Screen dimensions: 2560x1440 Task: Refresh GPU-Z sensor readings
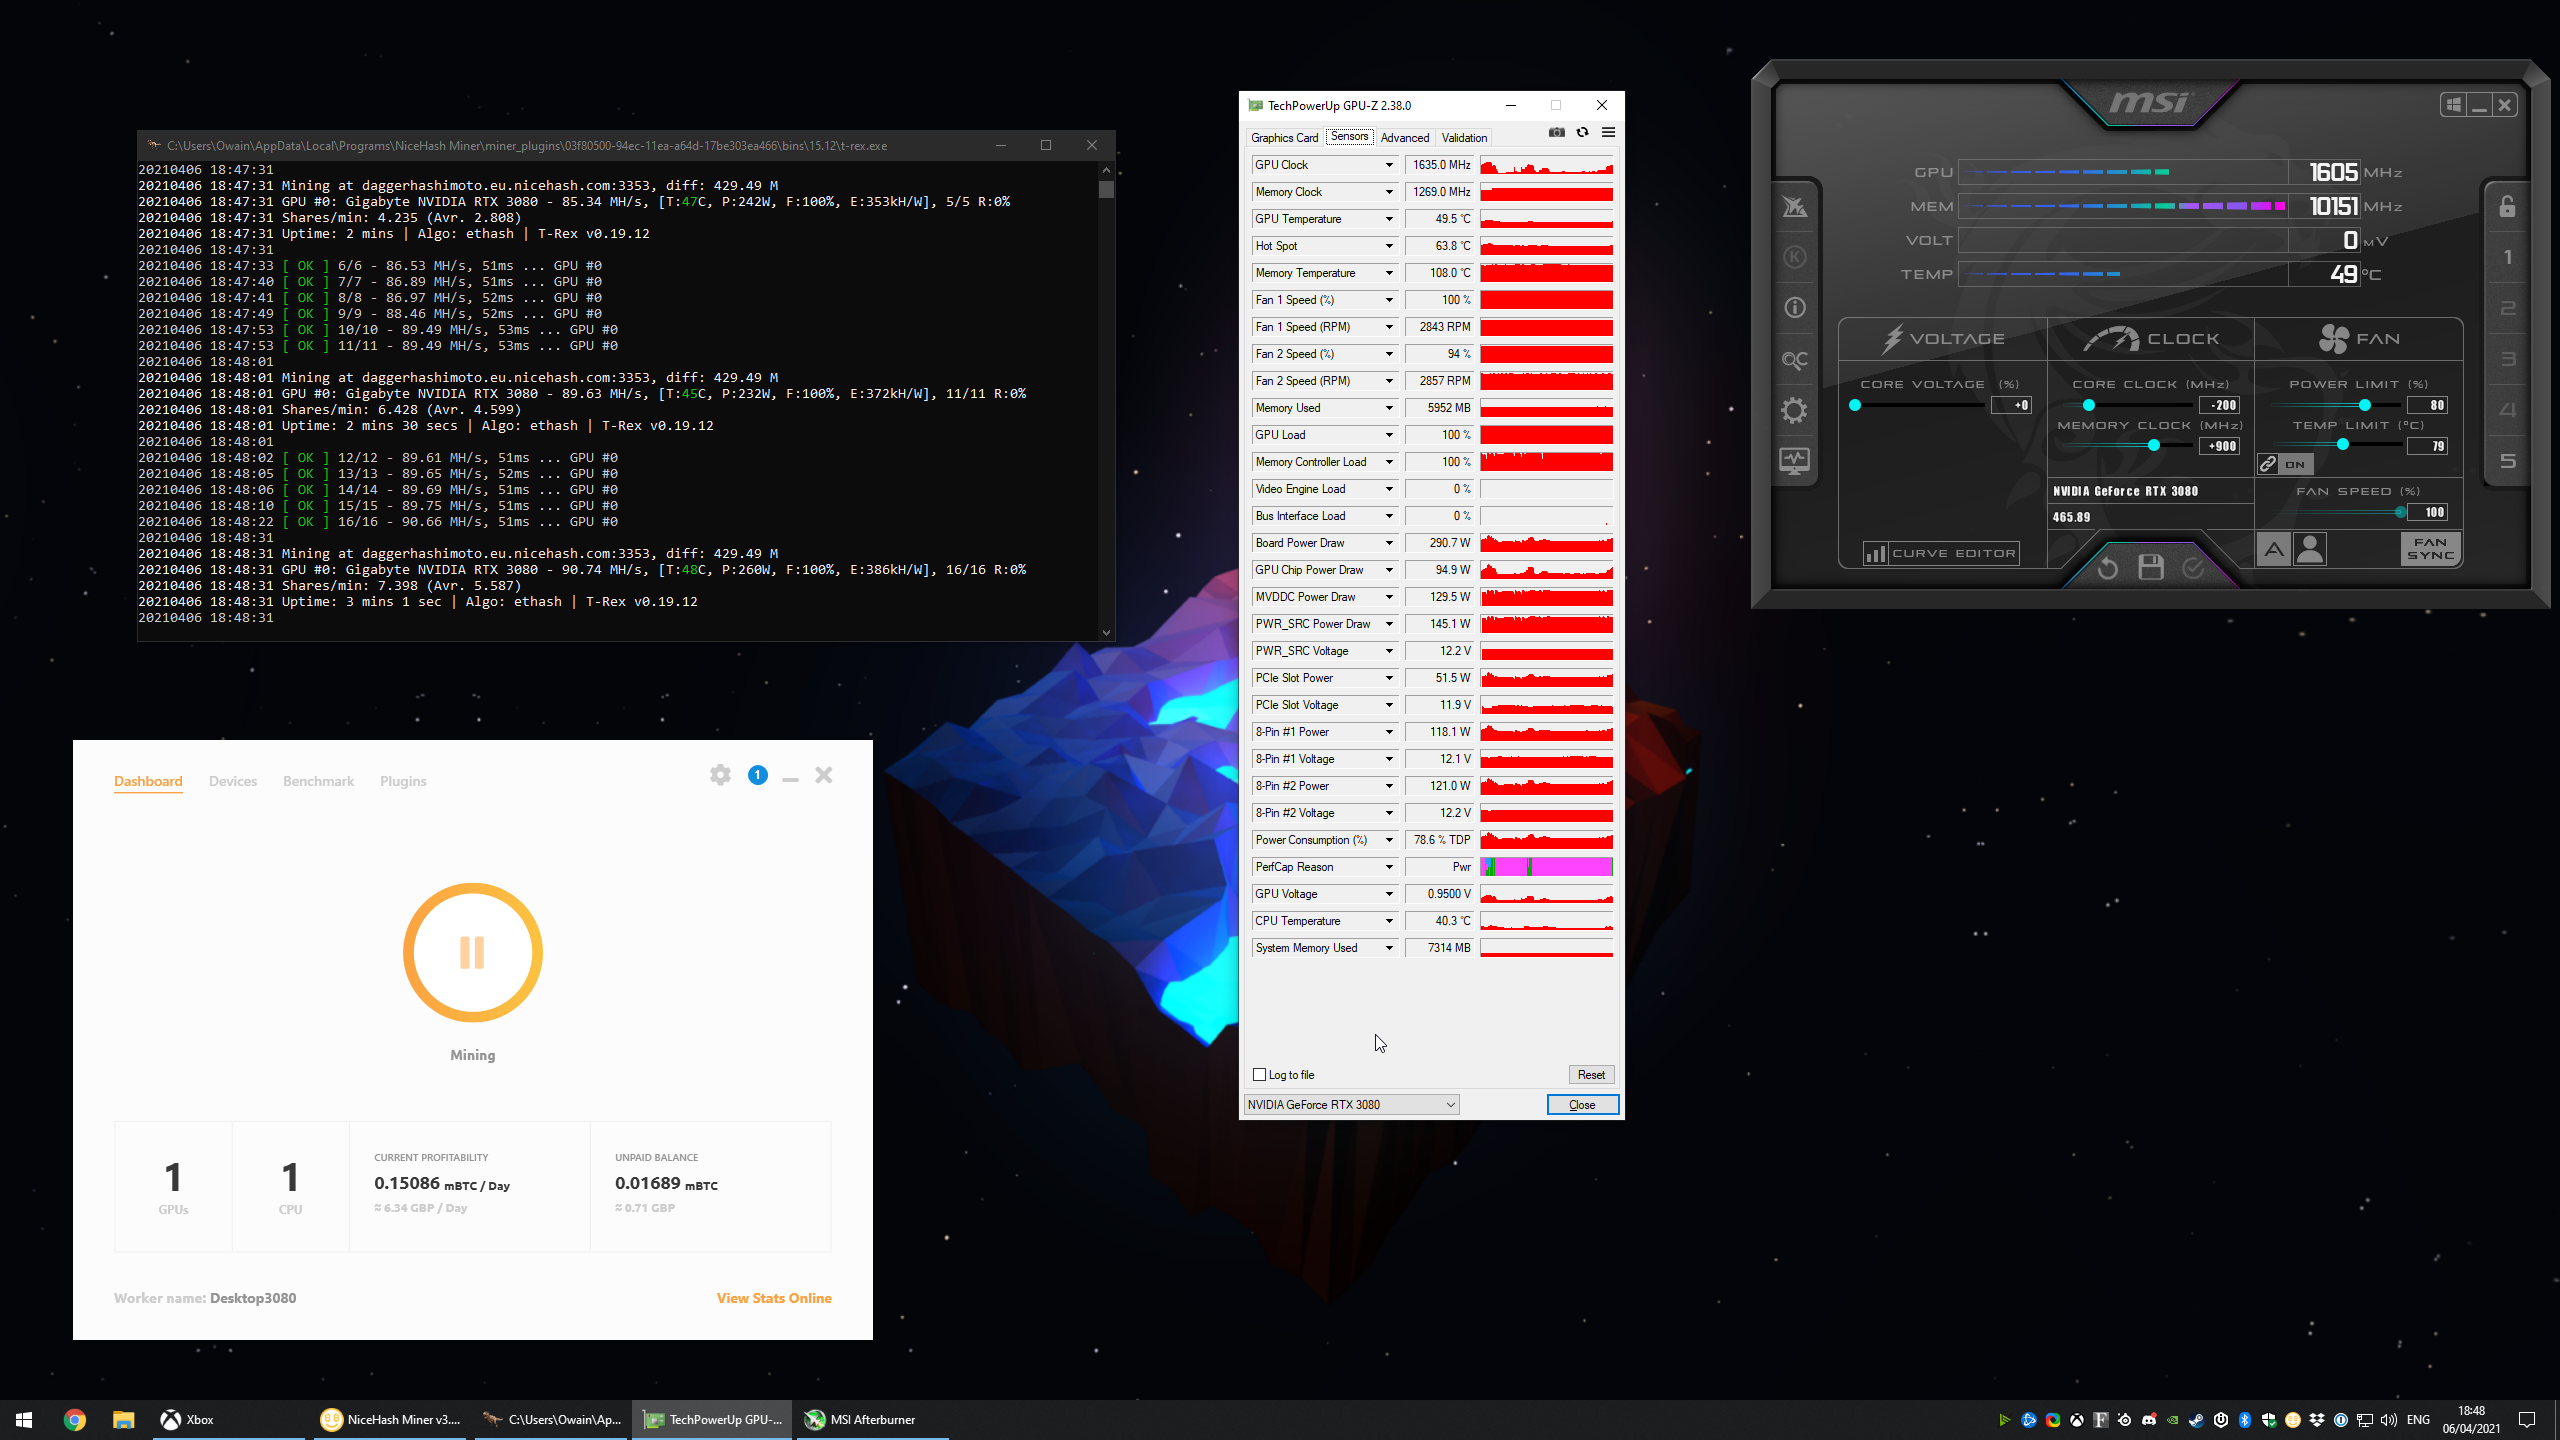1582,132
